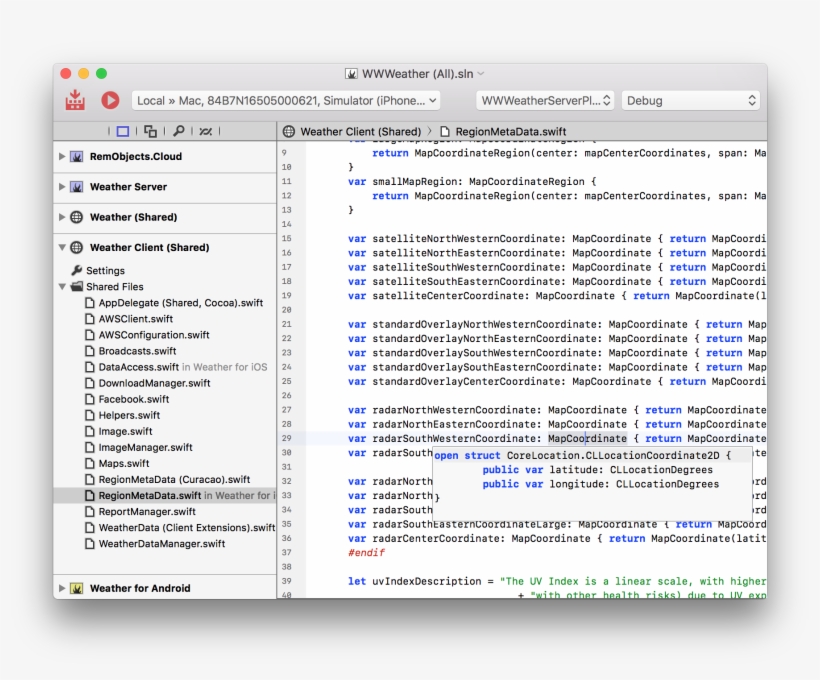The width and height of the screenshot is (820, 680).
Task: Open DownloadManager.swift file
Action: point(154,383)
